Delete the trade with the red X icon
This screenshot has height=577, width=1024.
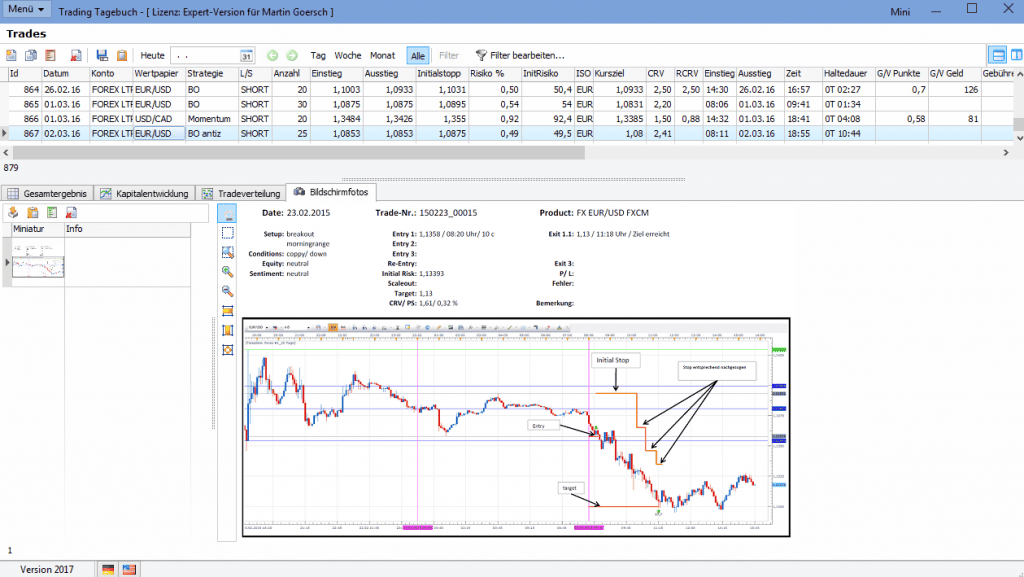(77, 56)
